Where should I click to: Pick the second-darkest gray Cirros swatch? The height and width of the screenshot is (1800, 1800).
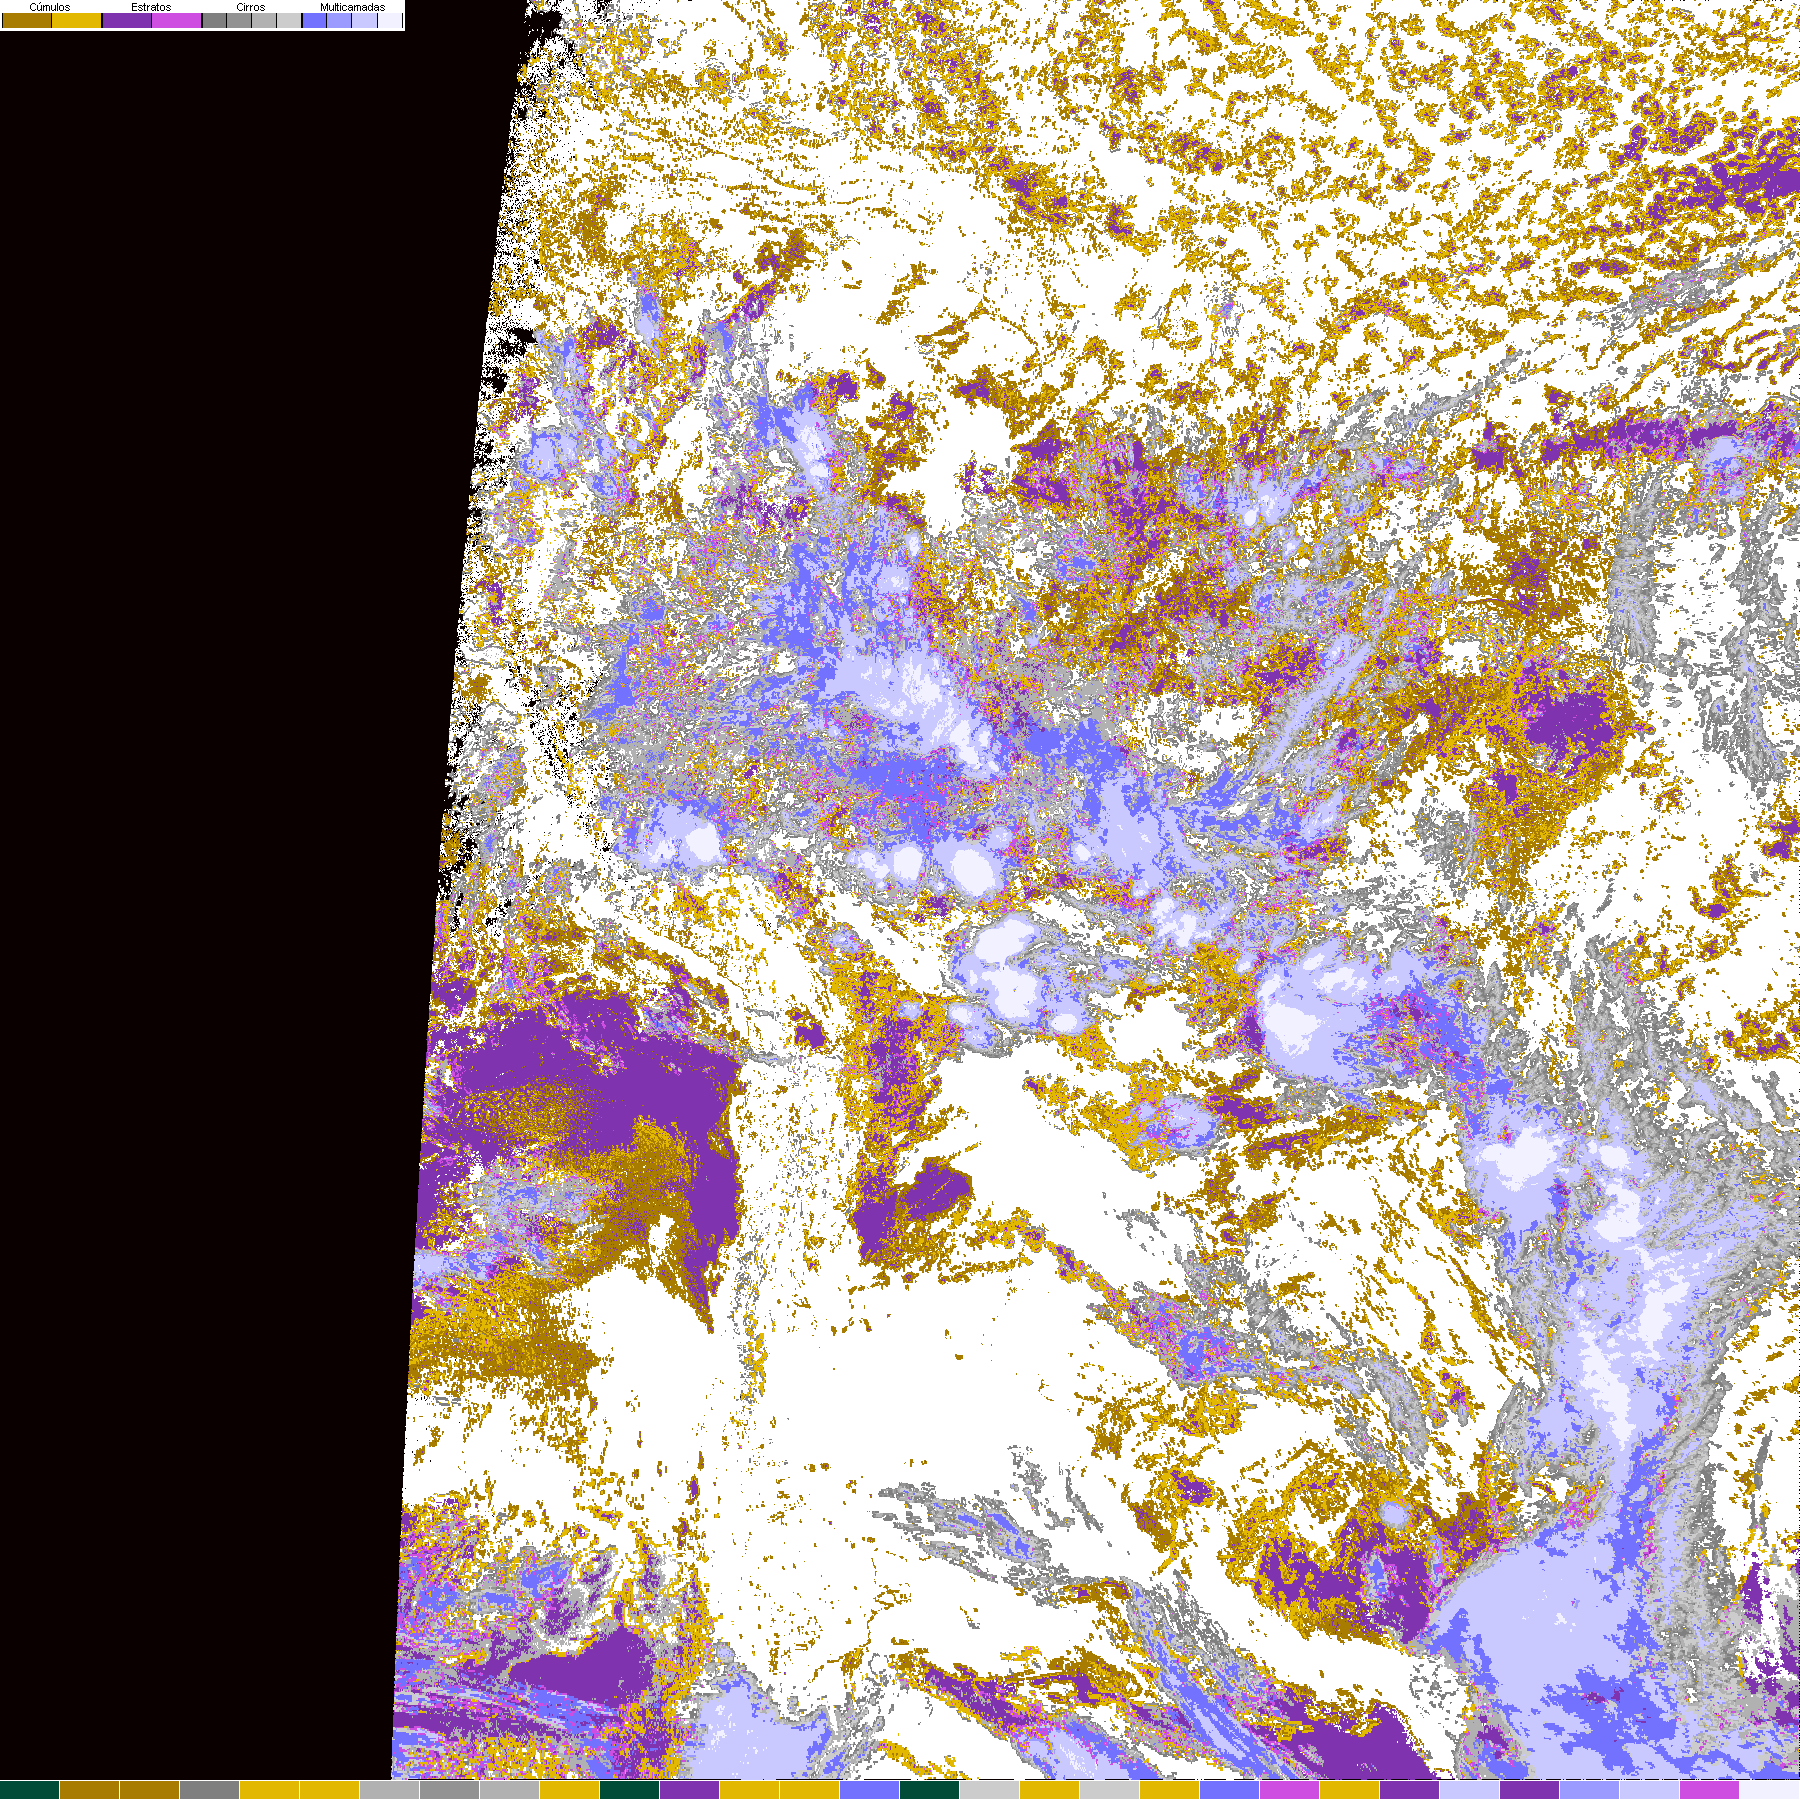239,20
